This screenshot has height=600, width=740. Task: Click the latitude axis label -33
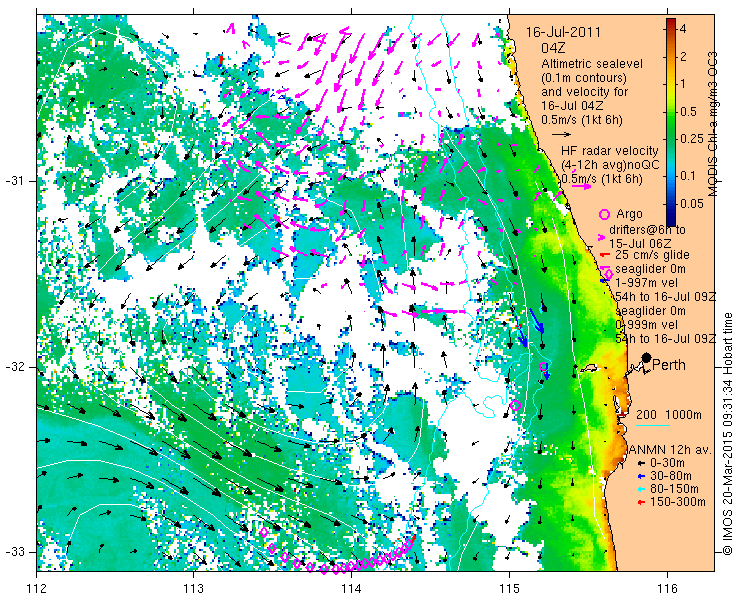pyautogui.click(x=14, y=552)
